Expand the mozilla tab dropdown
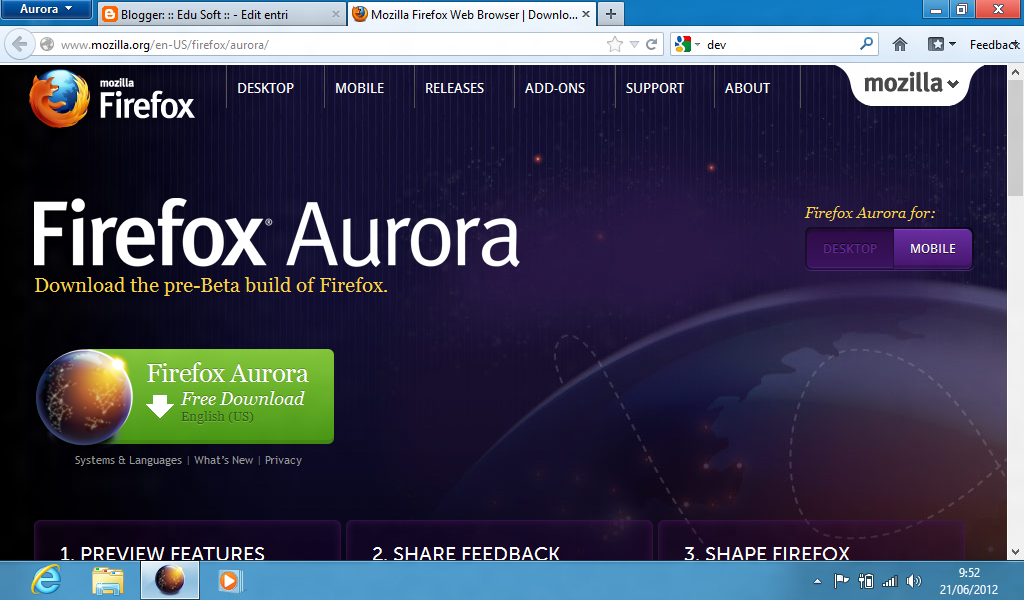Image resolution: width=1024 pixels, height=600 pixels. coord(910,84)
